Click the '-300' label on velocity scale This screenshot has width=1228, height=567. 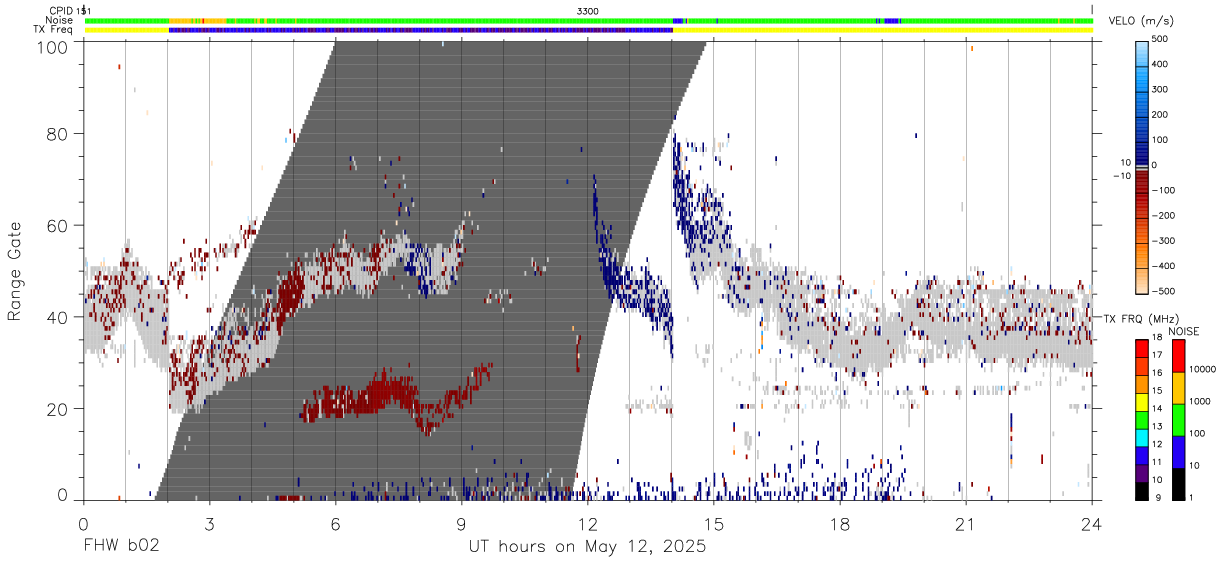1163,240
